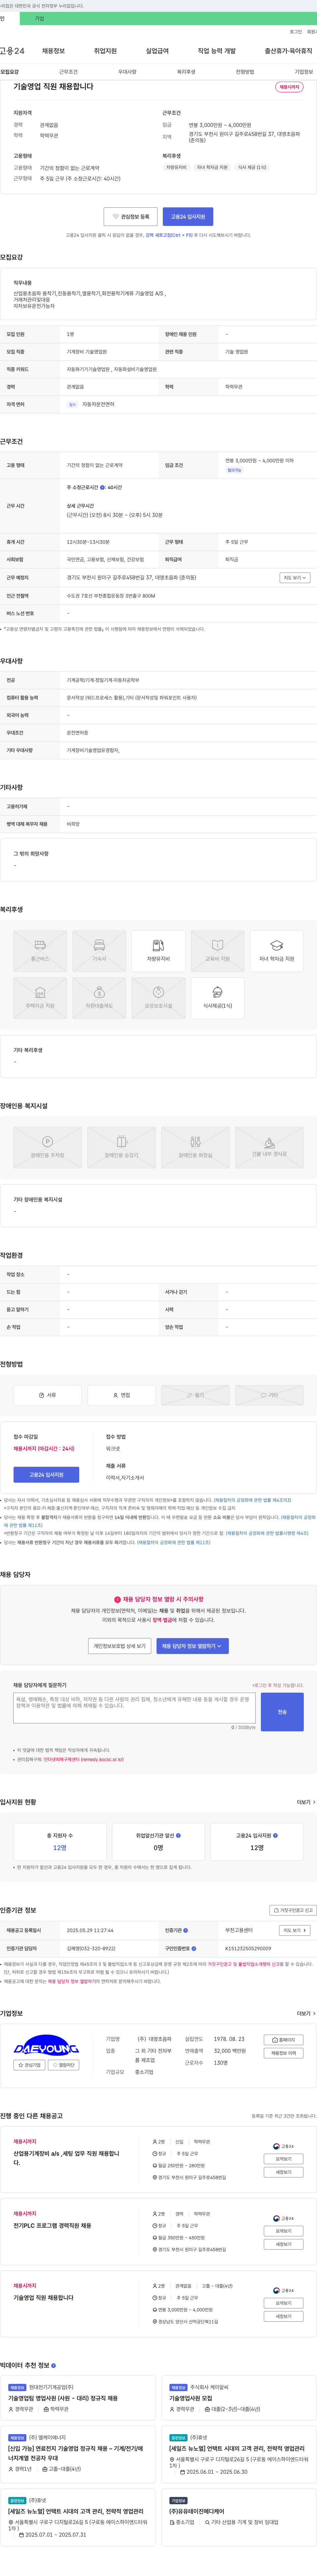
Task: Click the 면접 screening step icon
Action: pyautogui.click(x=121, y=1395)
